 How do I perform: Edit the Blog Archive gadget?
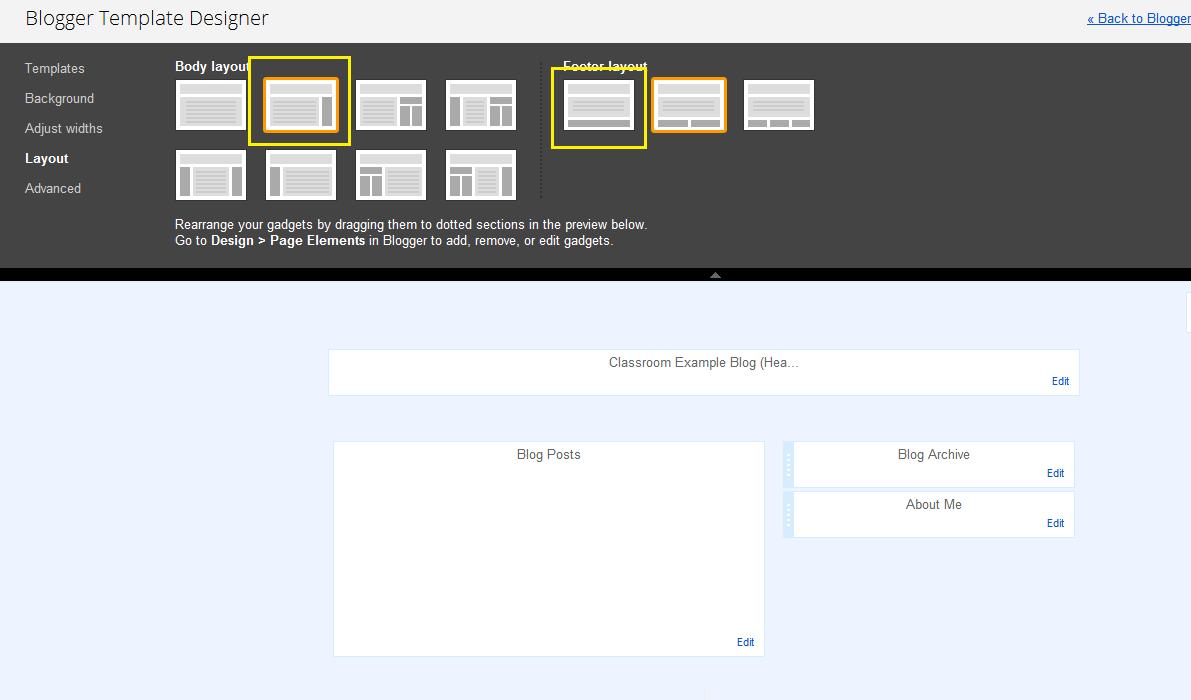1055,473
